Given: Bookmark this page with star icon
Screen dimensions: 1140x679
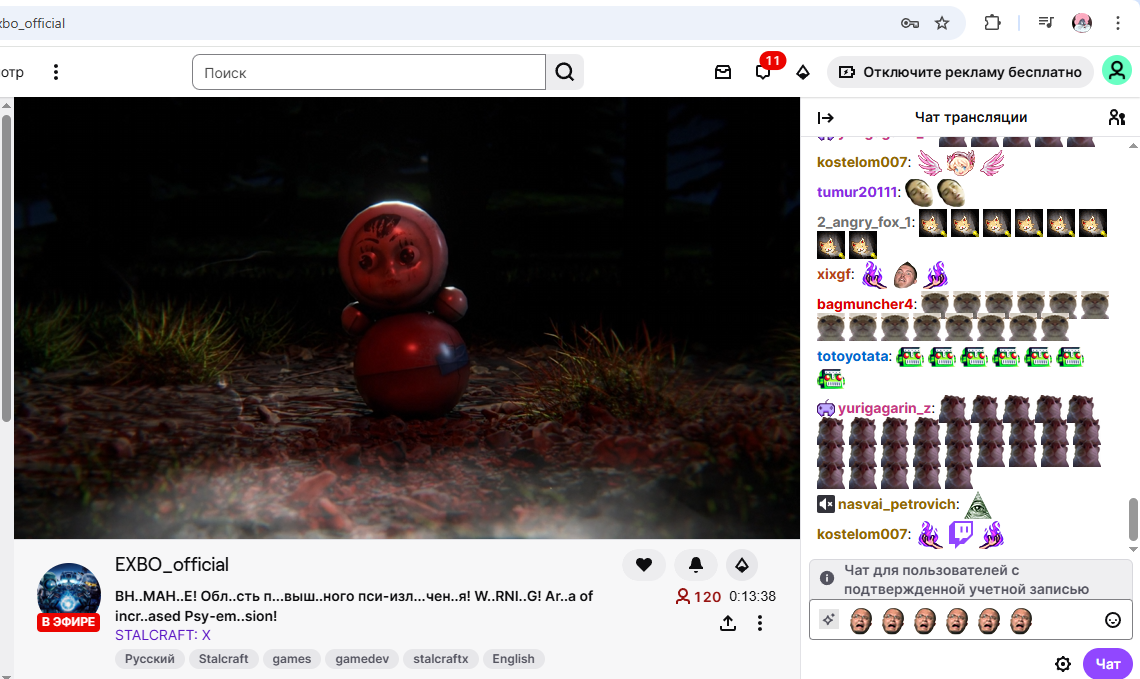Looking at the screenshot, I should [941, 23].
